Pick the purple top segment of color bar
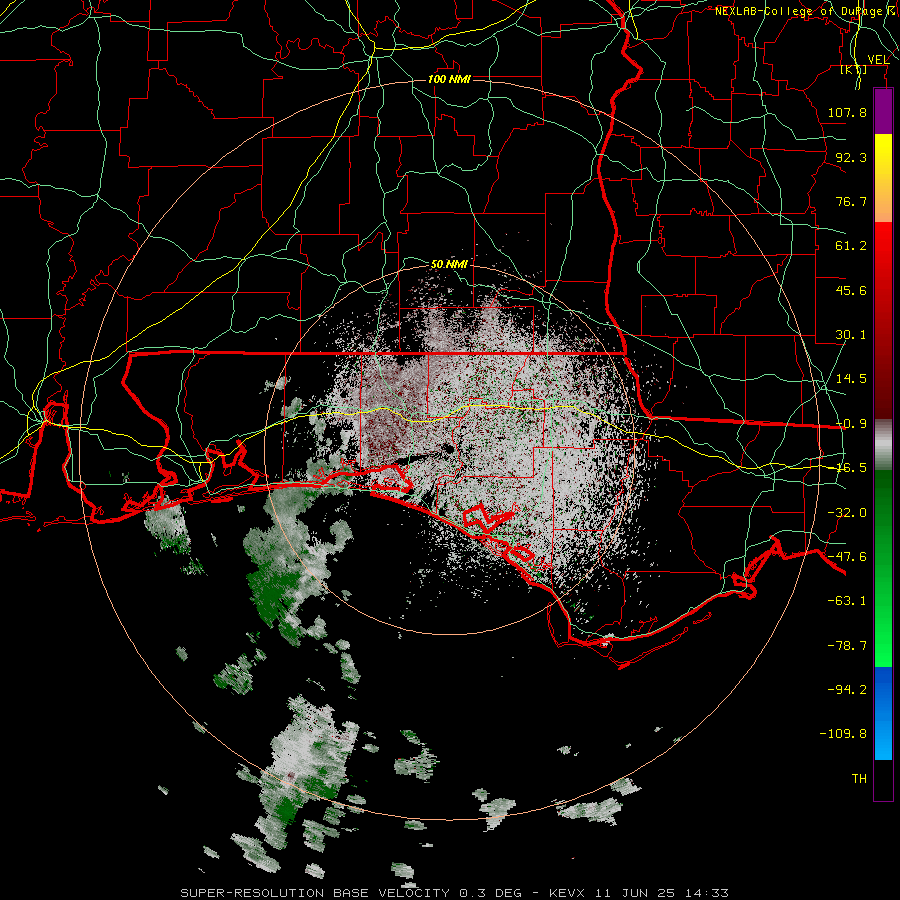The height and width of the screenshot is (900, 900). [883, 111]
